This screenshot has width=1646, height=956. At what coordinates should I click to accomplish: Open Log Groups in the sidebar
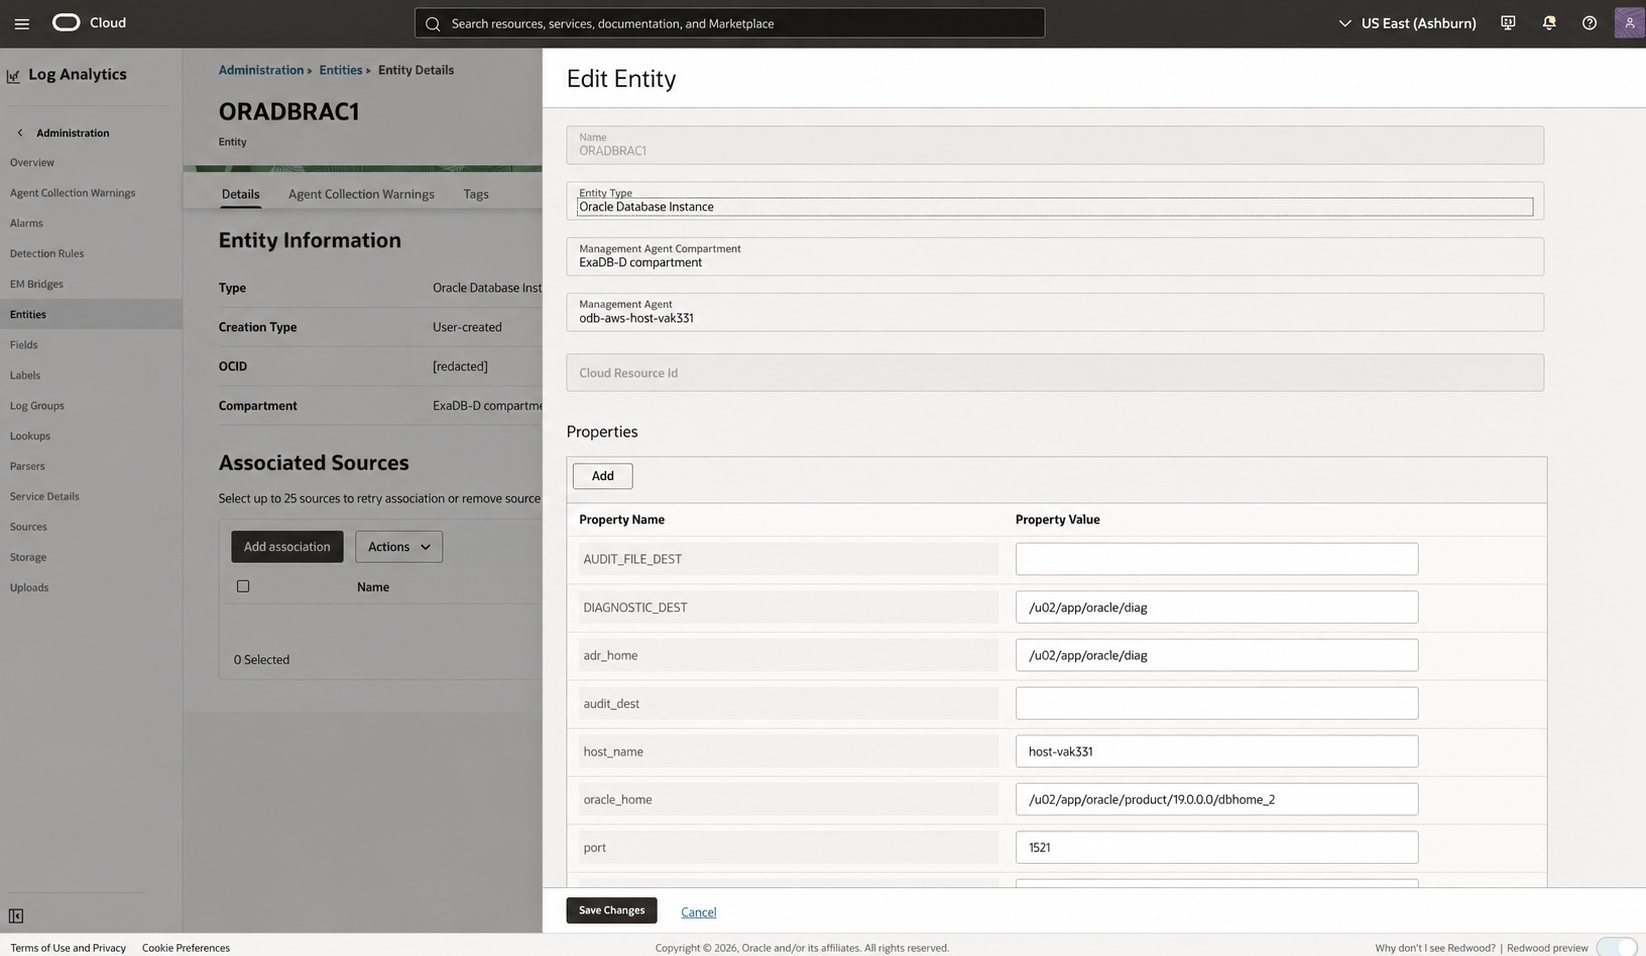coord(37,405)
